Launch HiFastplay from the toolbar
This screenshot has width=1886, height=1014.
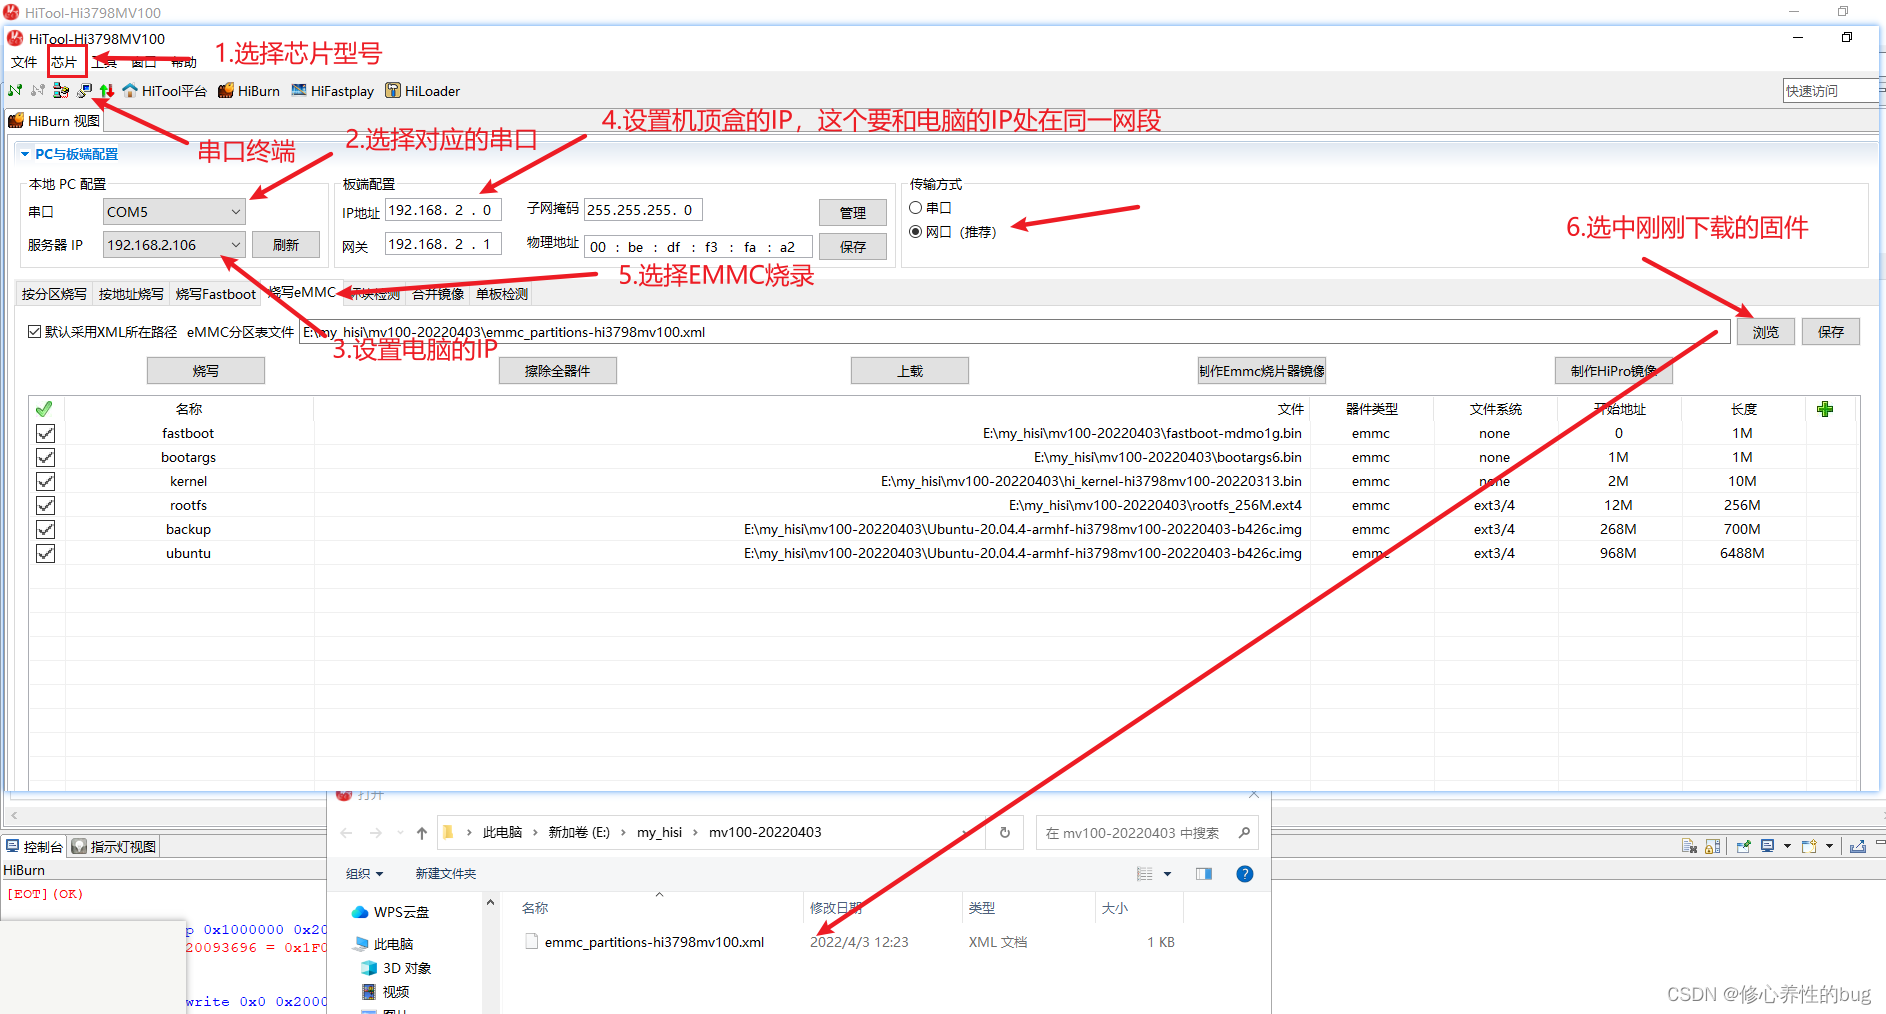coord(333,91)
